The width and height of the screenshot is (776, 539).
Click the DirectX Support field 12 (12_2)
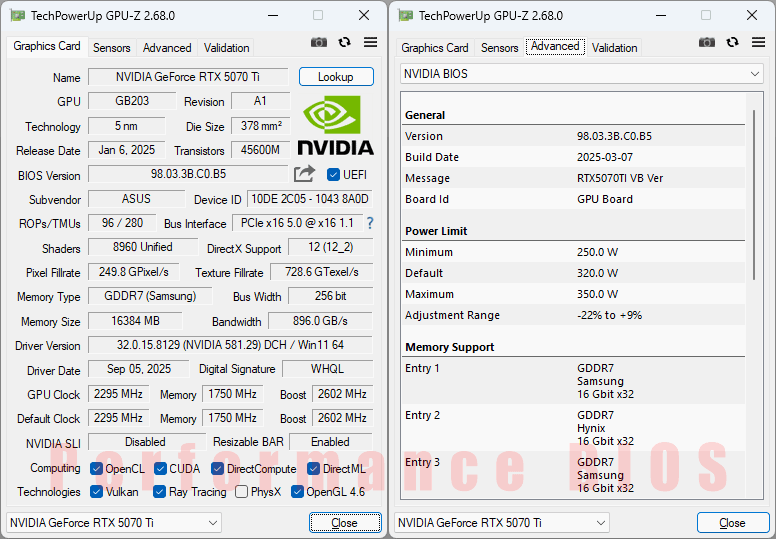tap(331, 247)
